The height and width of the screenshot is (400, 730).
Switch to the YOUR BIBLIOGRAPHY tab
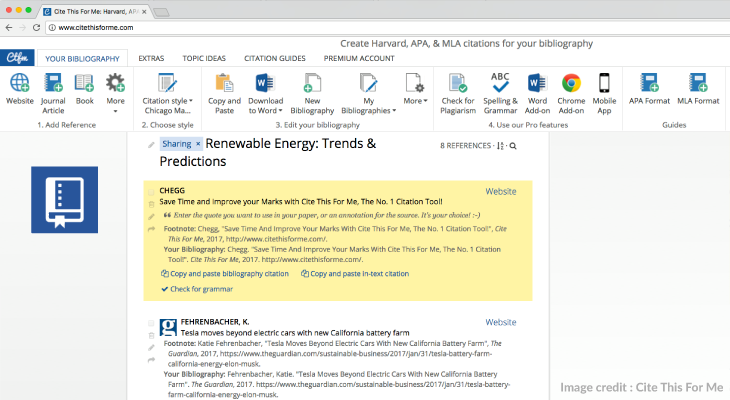point(82,59)
